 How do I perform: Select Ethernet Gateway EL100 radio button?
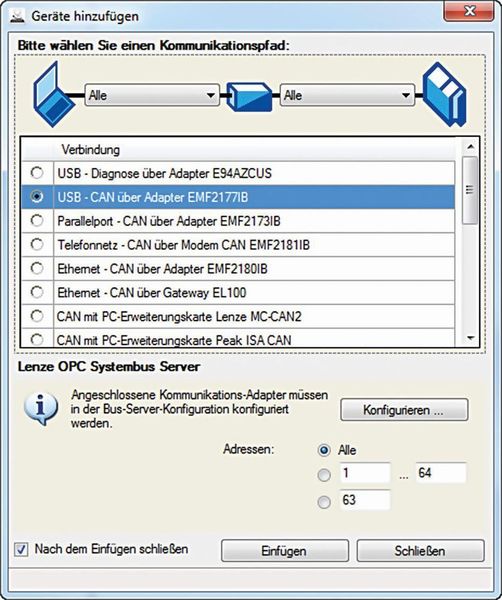[x=37, y=292]
